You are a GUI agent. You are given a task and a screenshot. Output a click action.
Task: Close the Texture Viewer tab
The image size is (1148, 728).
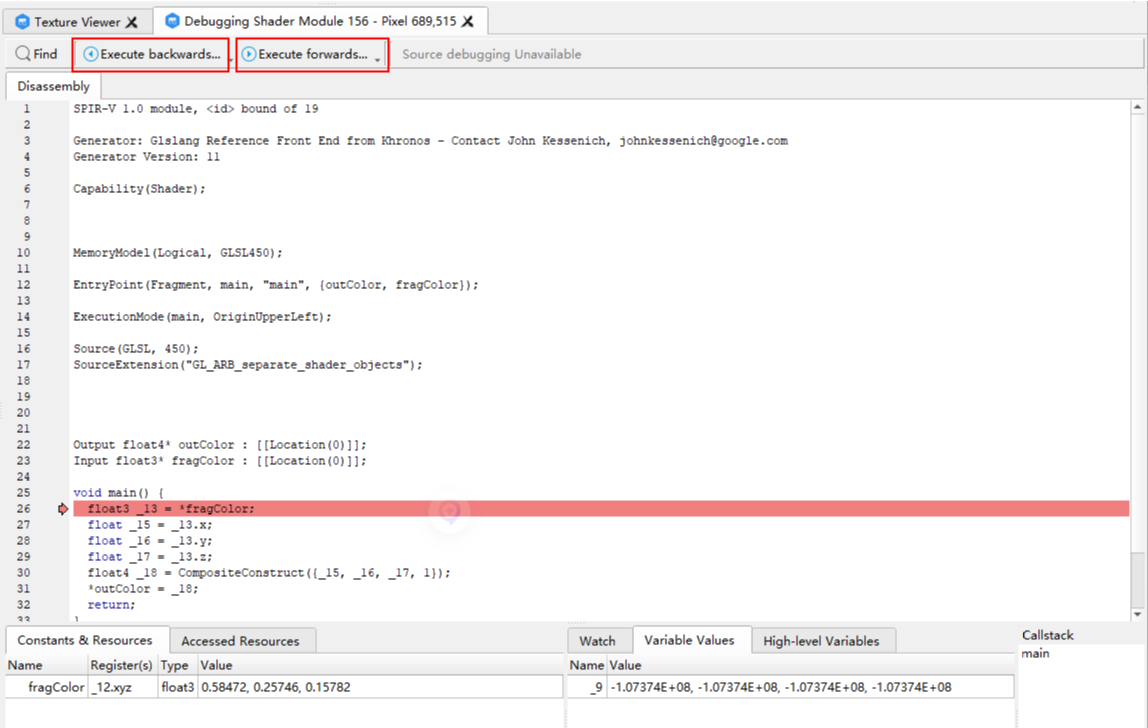[x=132, y=22]
